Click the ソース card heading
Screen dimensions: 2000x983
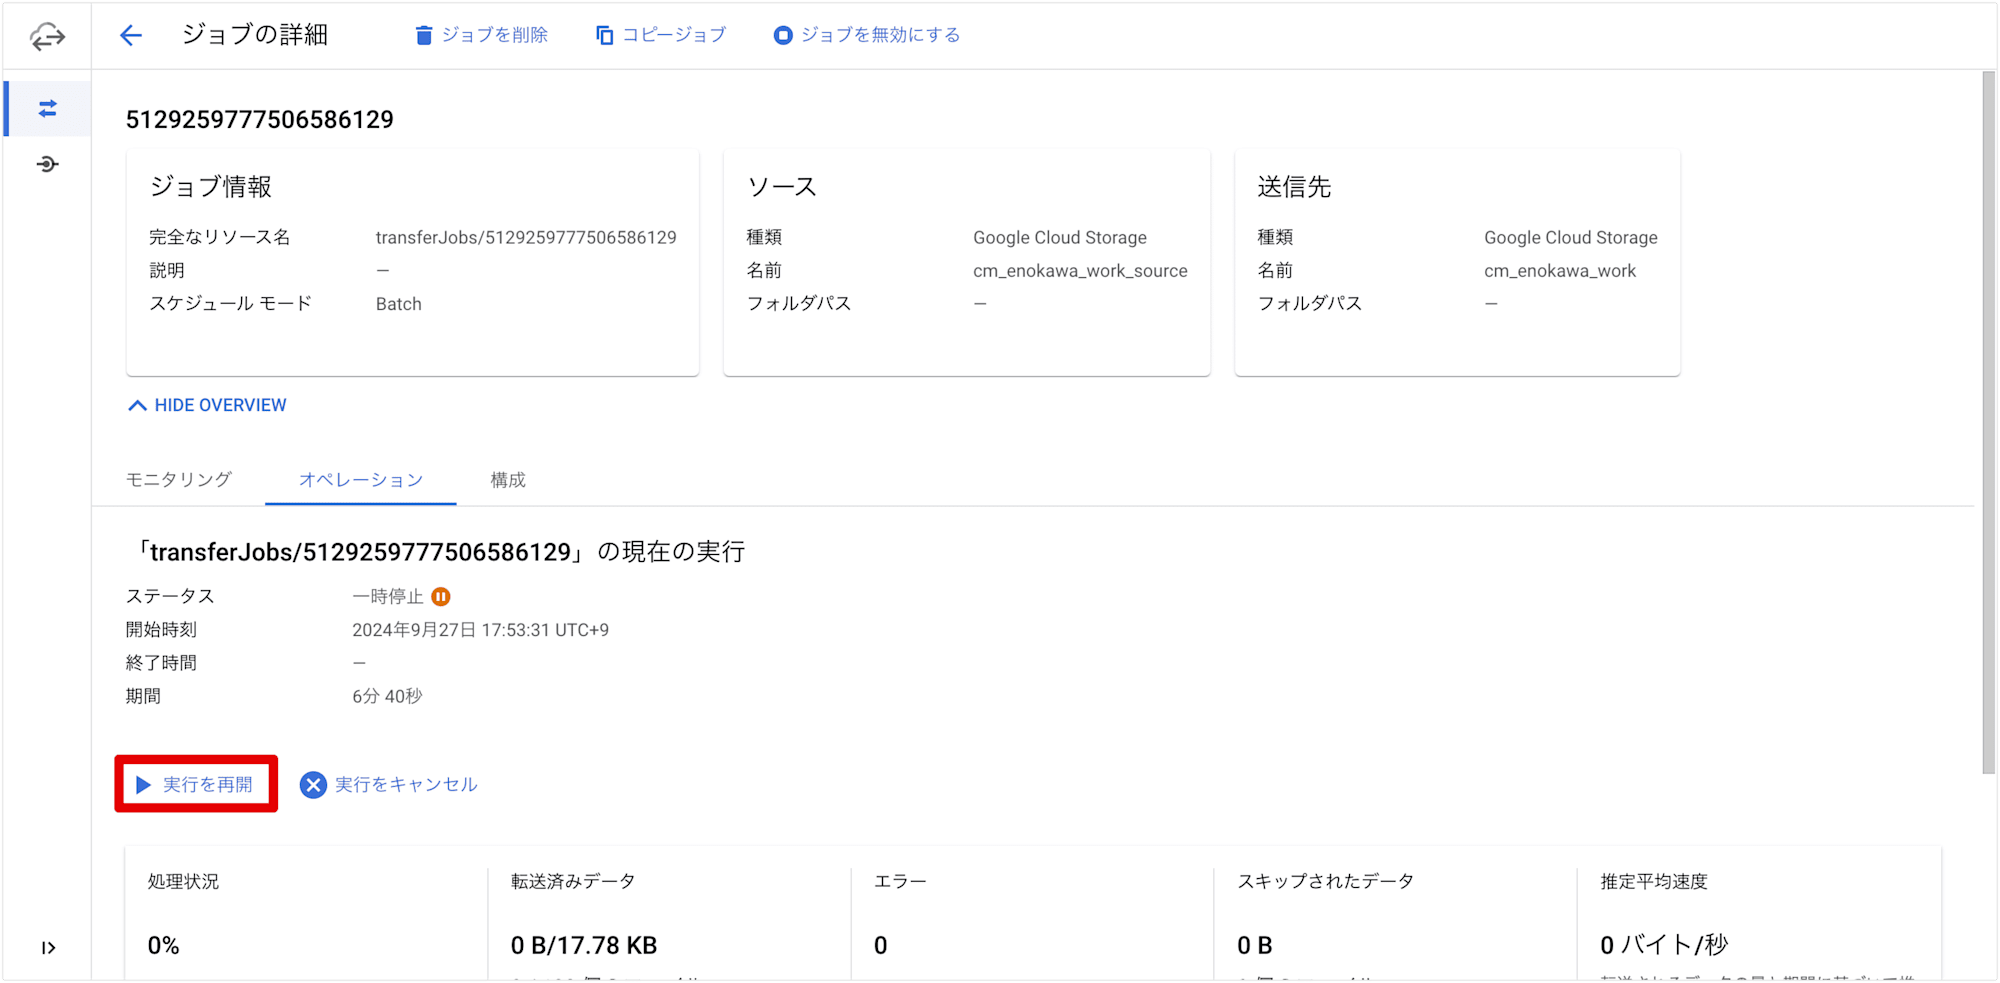(782, 187)
